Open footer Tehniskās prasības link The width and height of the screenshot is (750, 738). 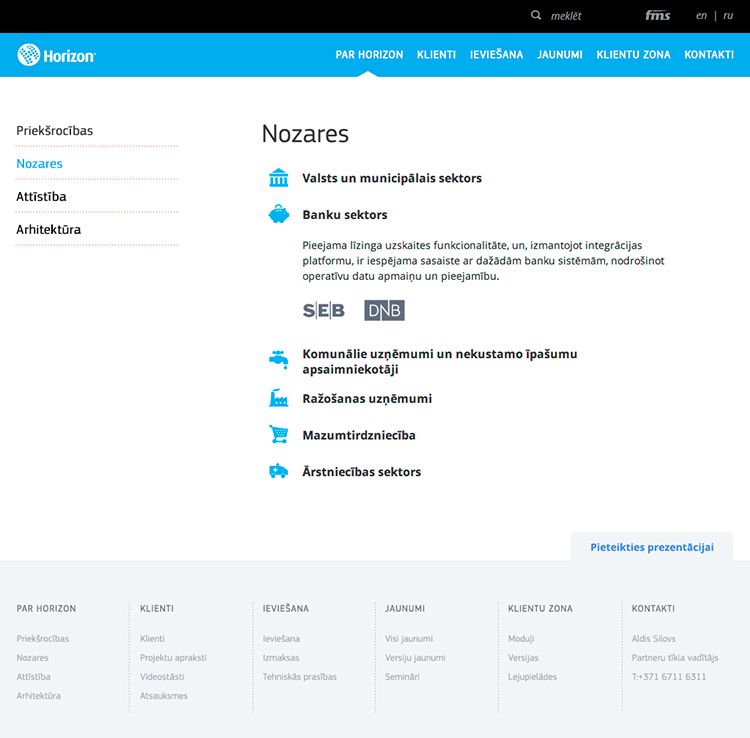(x=299, y=677)
